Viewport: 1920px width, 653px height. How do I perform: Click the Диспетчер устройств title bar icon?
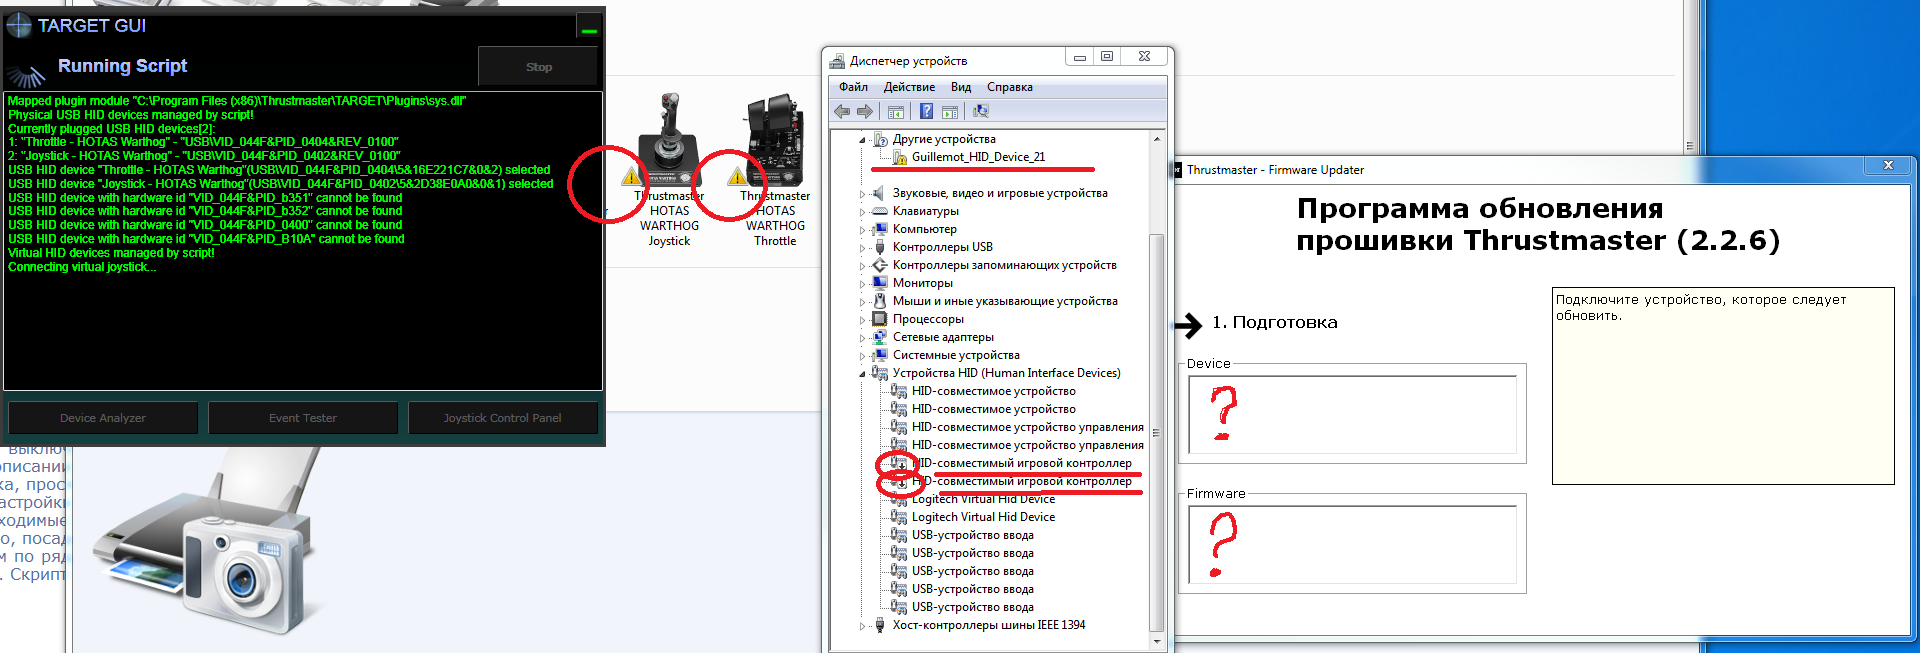point(838,61)
